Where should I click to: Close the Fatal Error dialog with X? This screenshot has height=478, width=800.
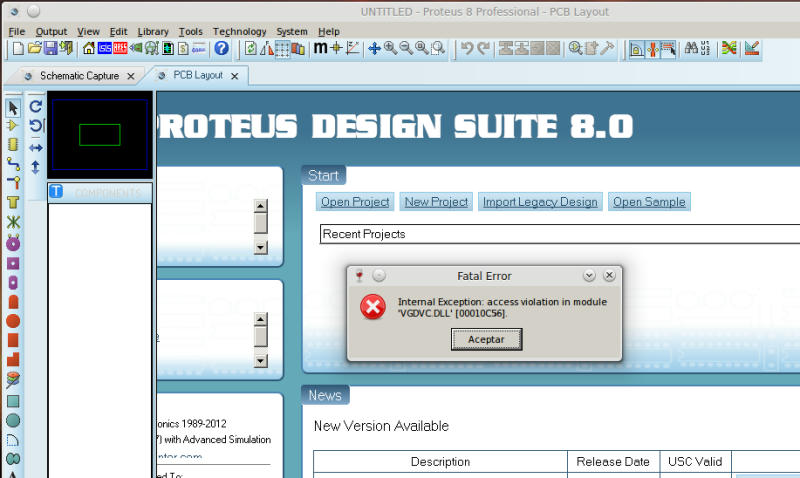coord(609,275)
